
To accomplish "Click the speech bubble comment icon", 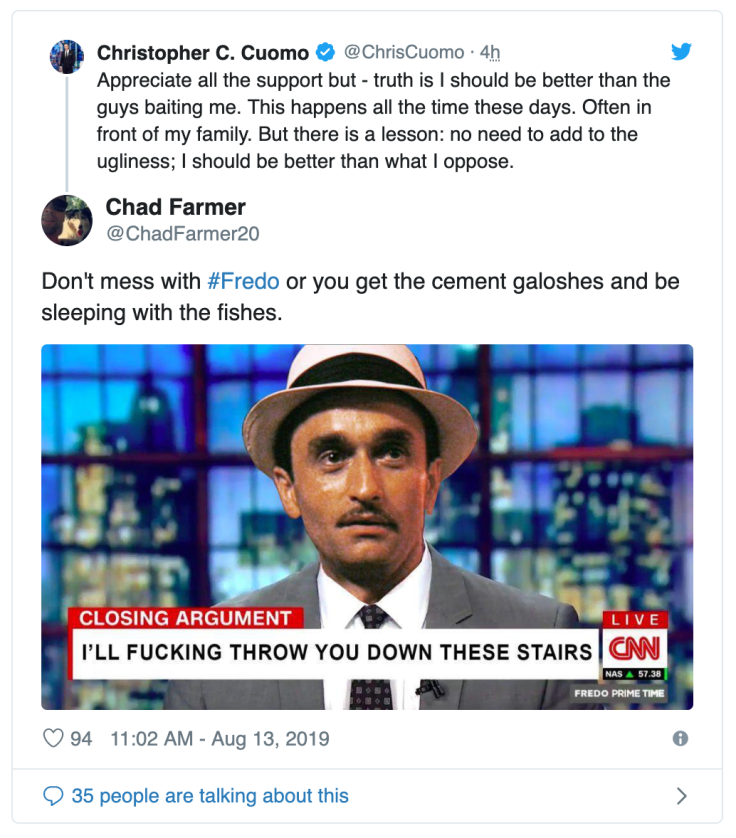I will pyautogui.click(x=53, y=793).
